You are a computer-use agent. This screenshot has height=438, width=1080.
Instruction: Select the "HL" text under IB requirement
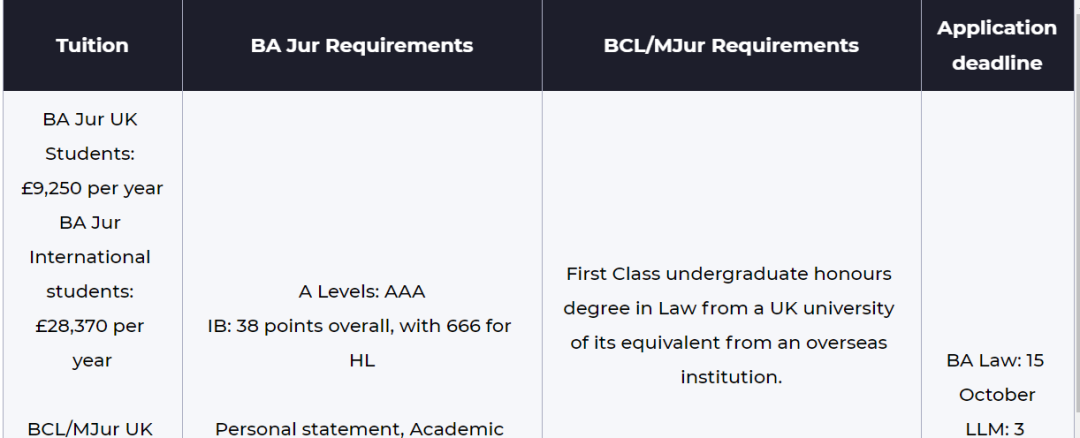click(362, 360)
